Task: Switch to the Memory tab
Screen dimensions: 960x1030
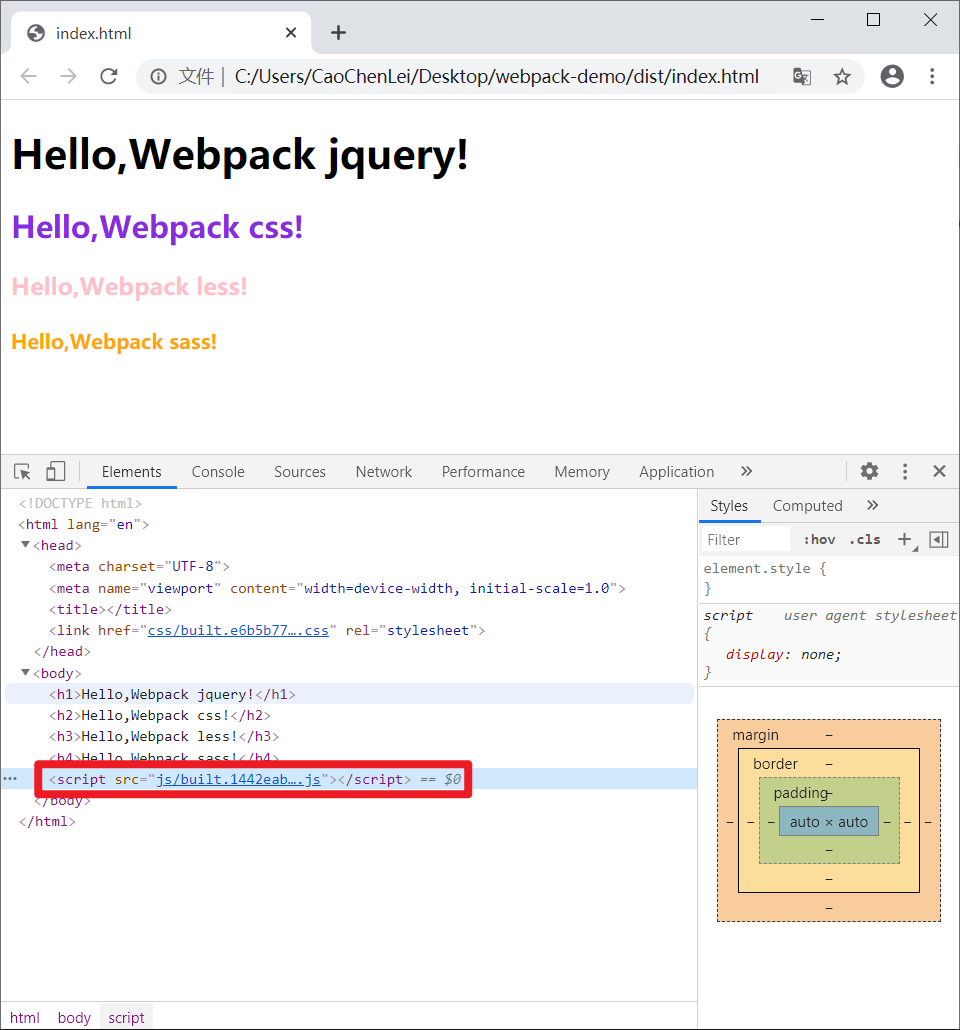Action: coord(582,472)
